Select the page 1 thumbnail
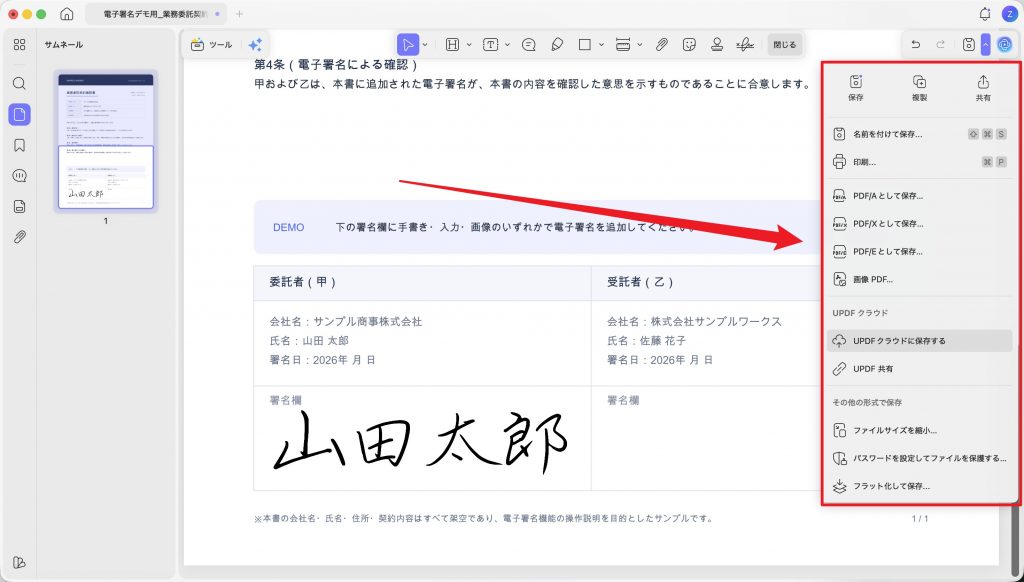Image resolution: width=1024 pixels, height=582 pixels. coord(106,141)
